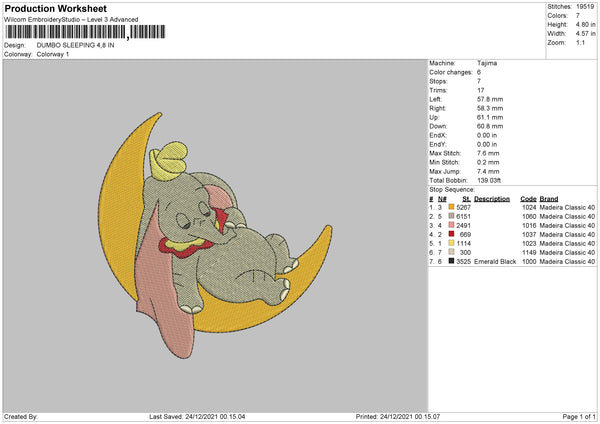Click the Total Bobbin value 139.03ft
The height and width of the screenshot is (424, 600).
point(489,180)
